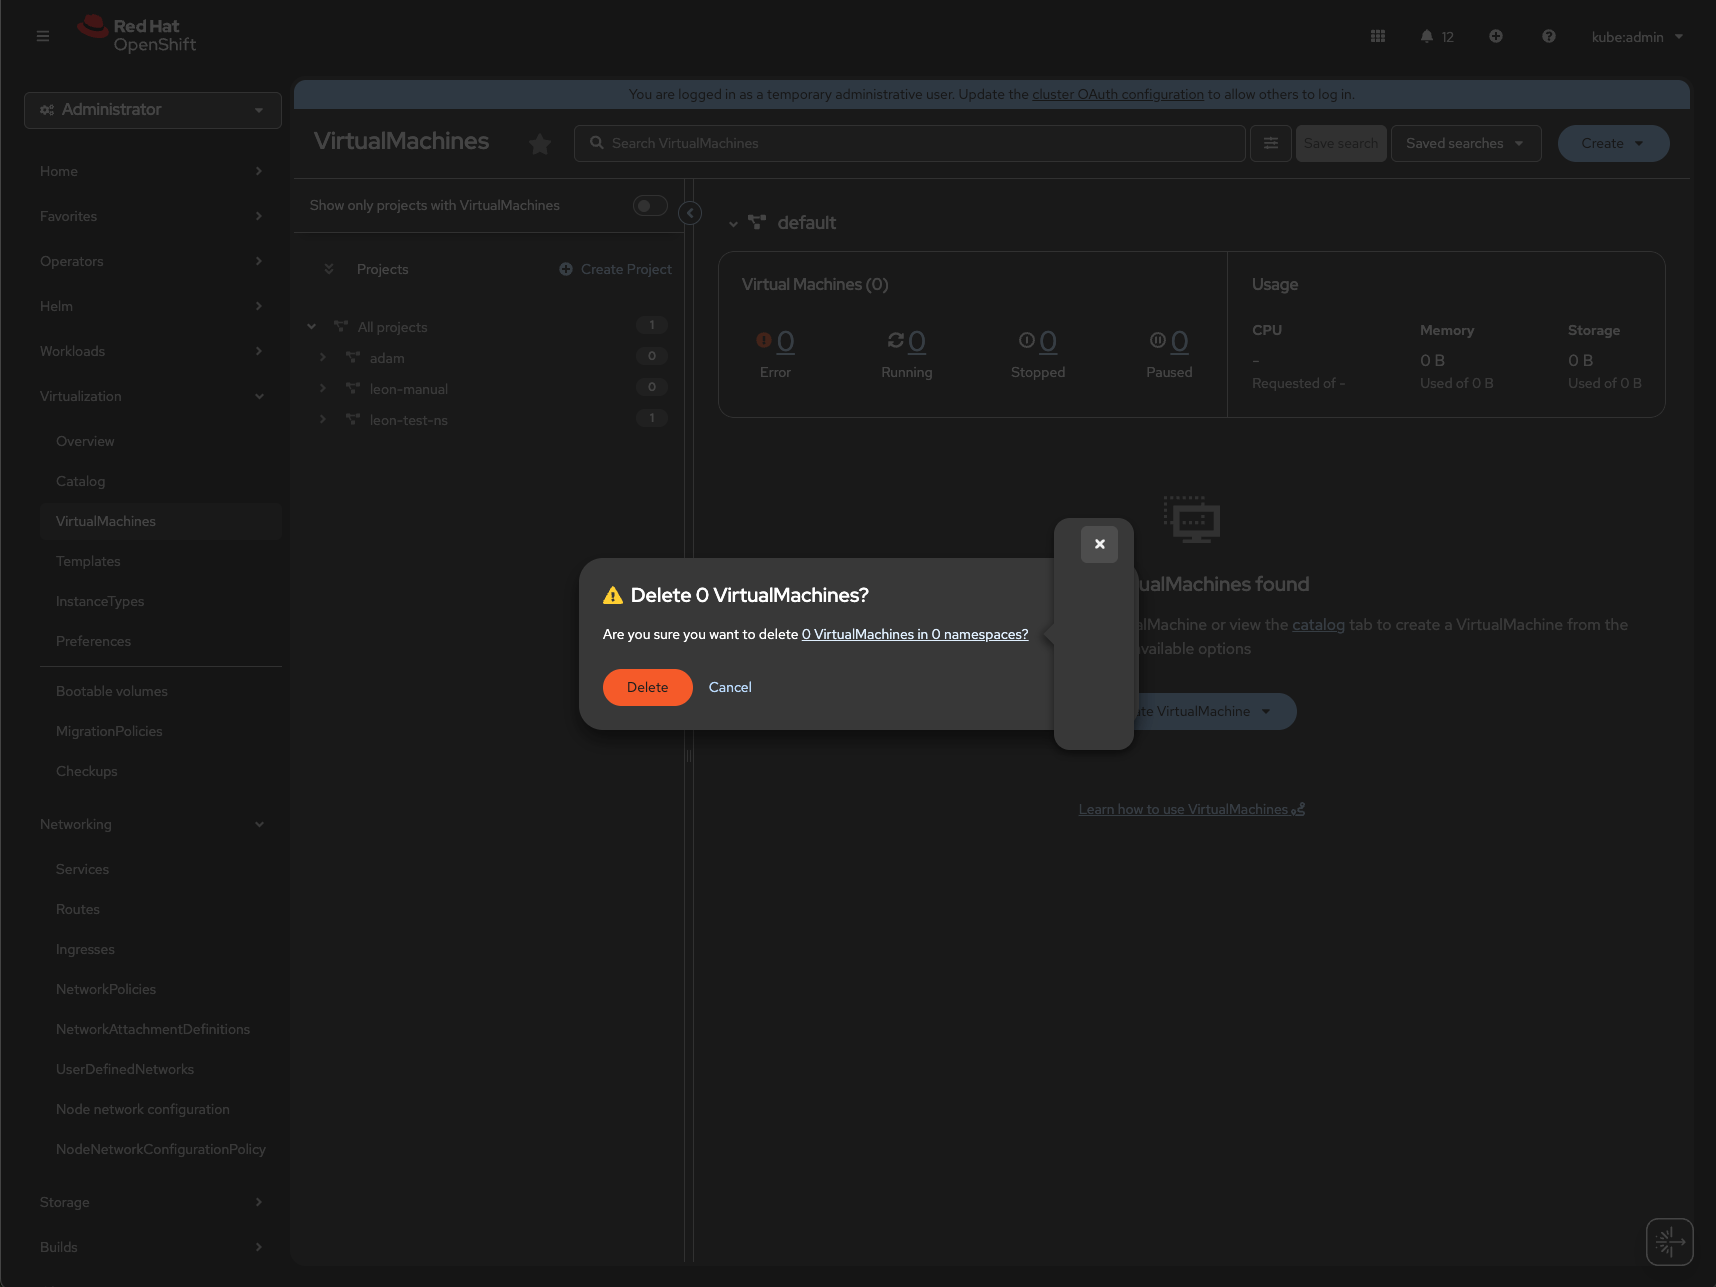1716x1287 pixels.
Task: Click Cancel in the delete dialog
Action: click(x=730, y=687)
